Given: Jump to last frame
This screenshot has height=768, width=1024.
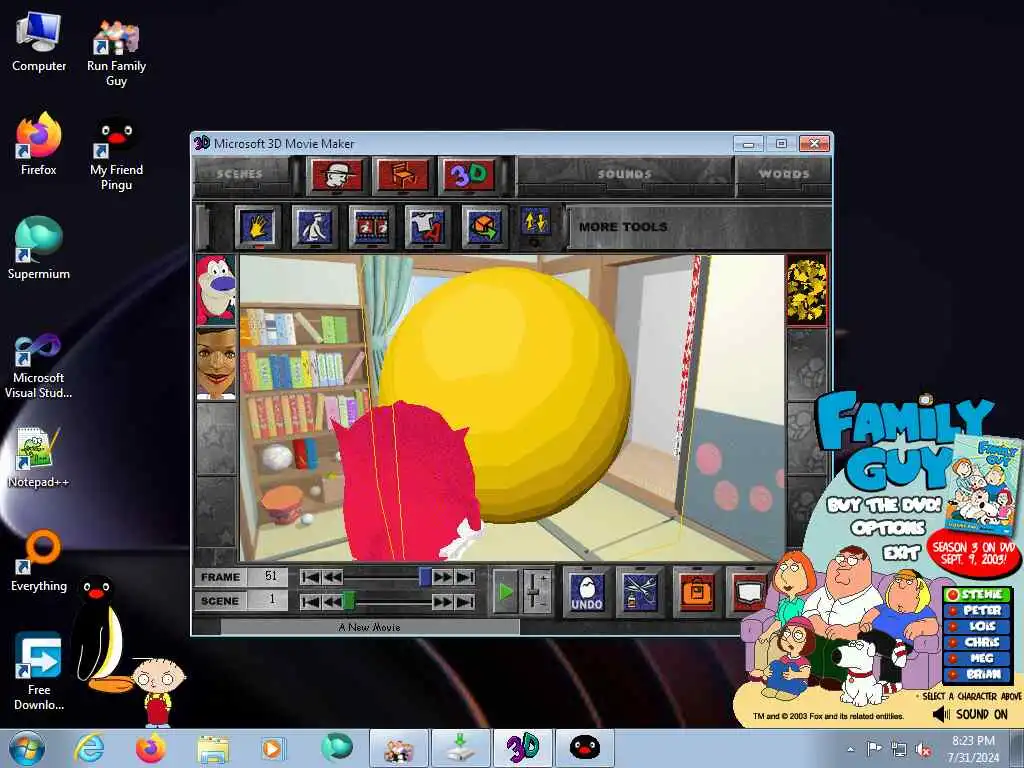Looking at the screenshot, I should 465,577.
